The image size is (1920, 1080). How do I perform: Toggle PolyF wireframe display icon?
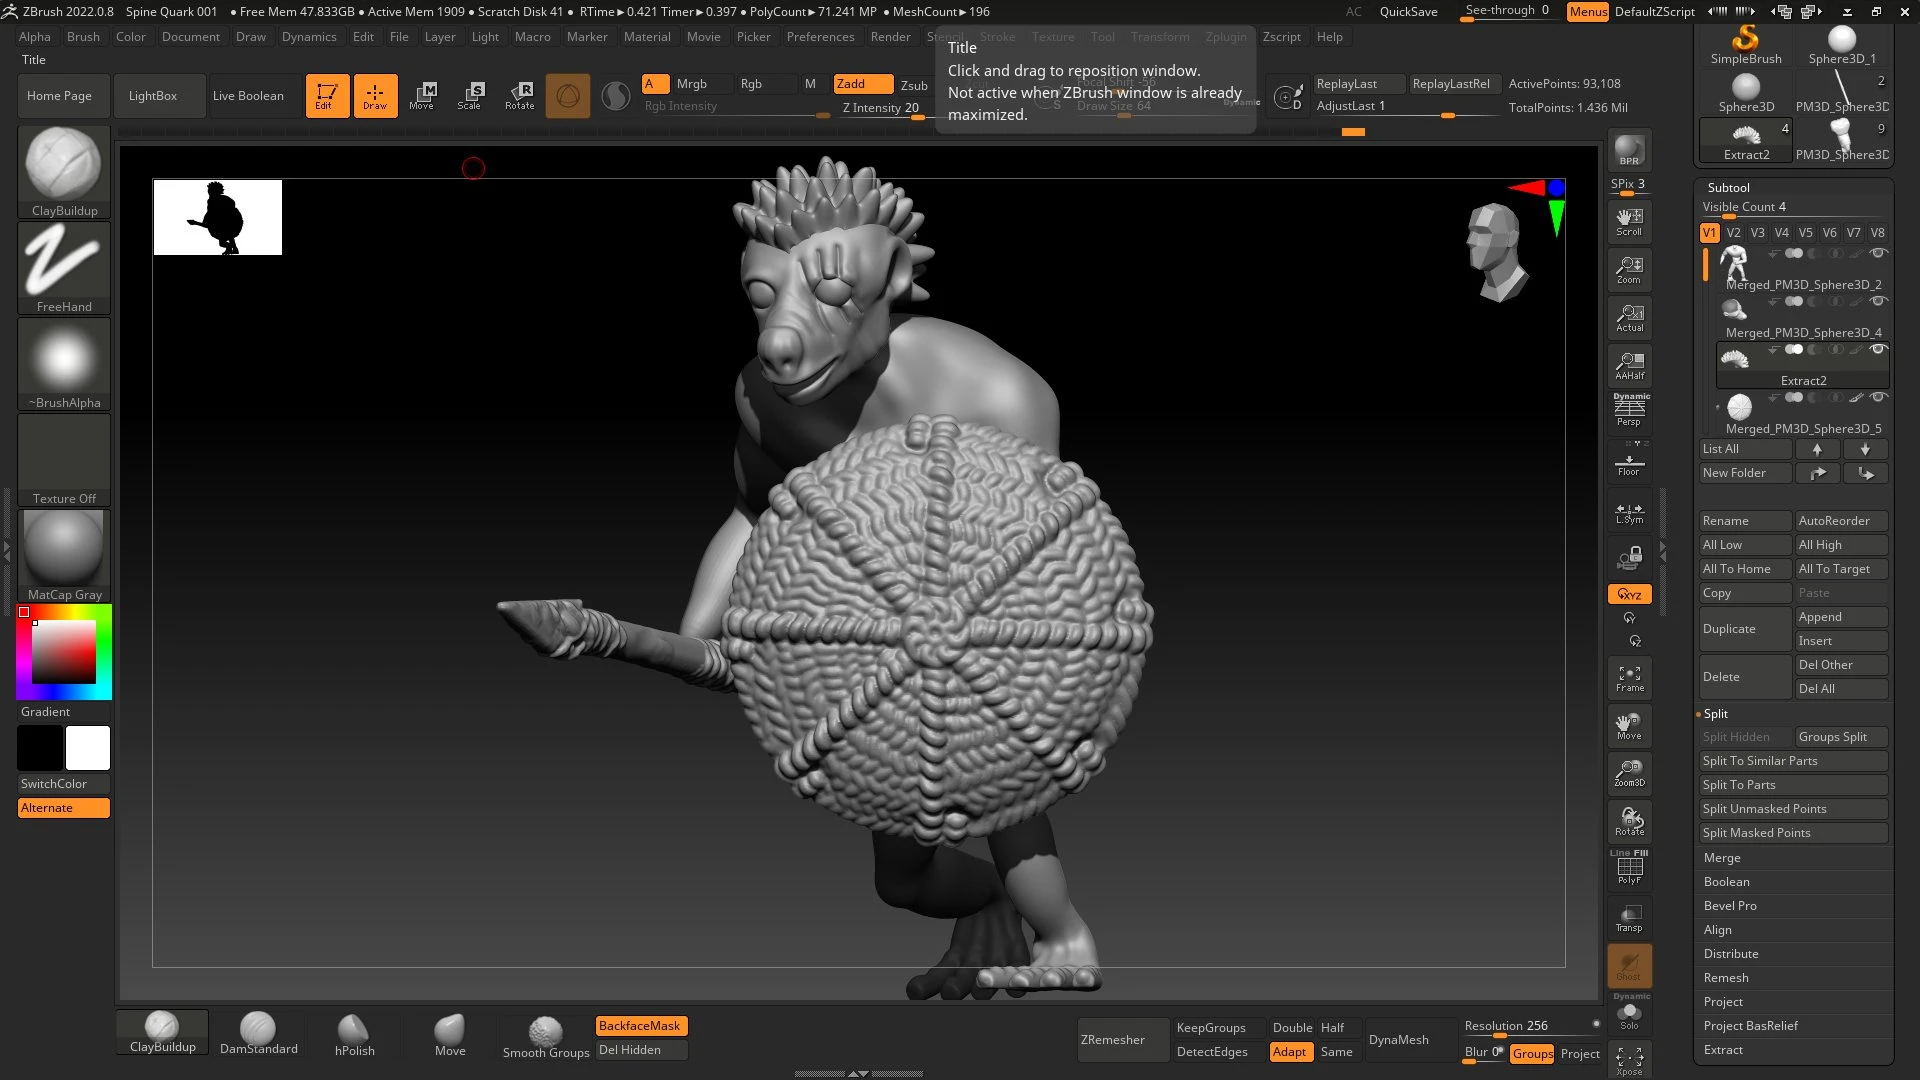click(x=1629, y=868)
